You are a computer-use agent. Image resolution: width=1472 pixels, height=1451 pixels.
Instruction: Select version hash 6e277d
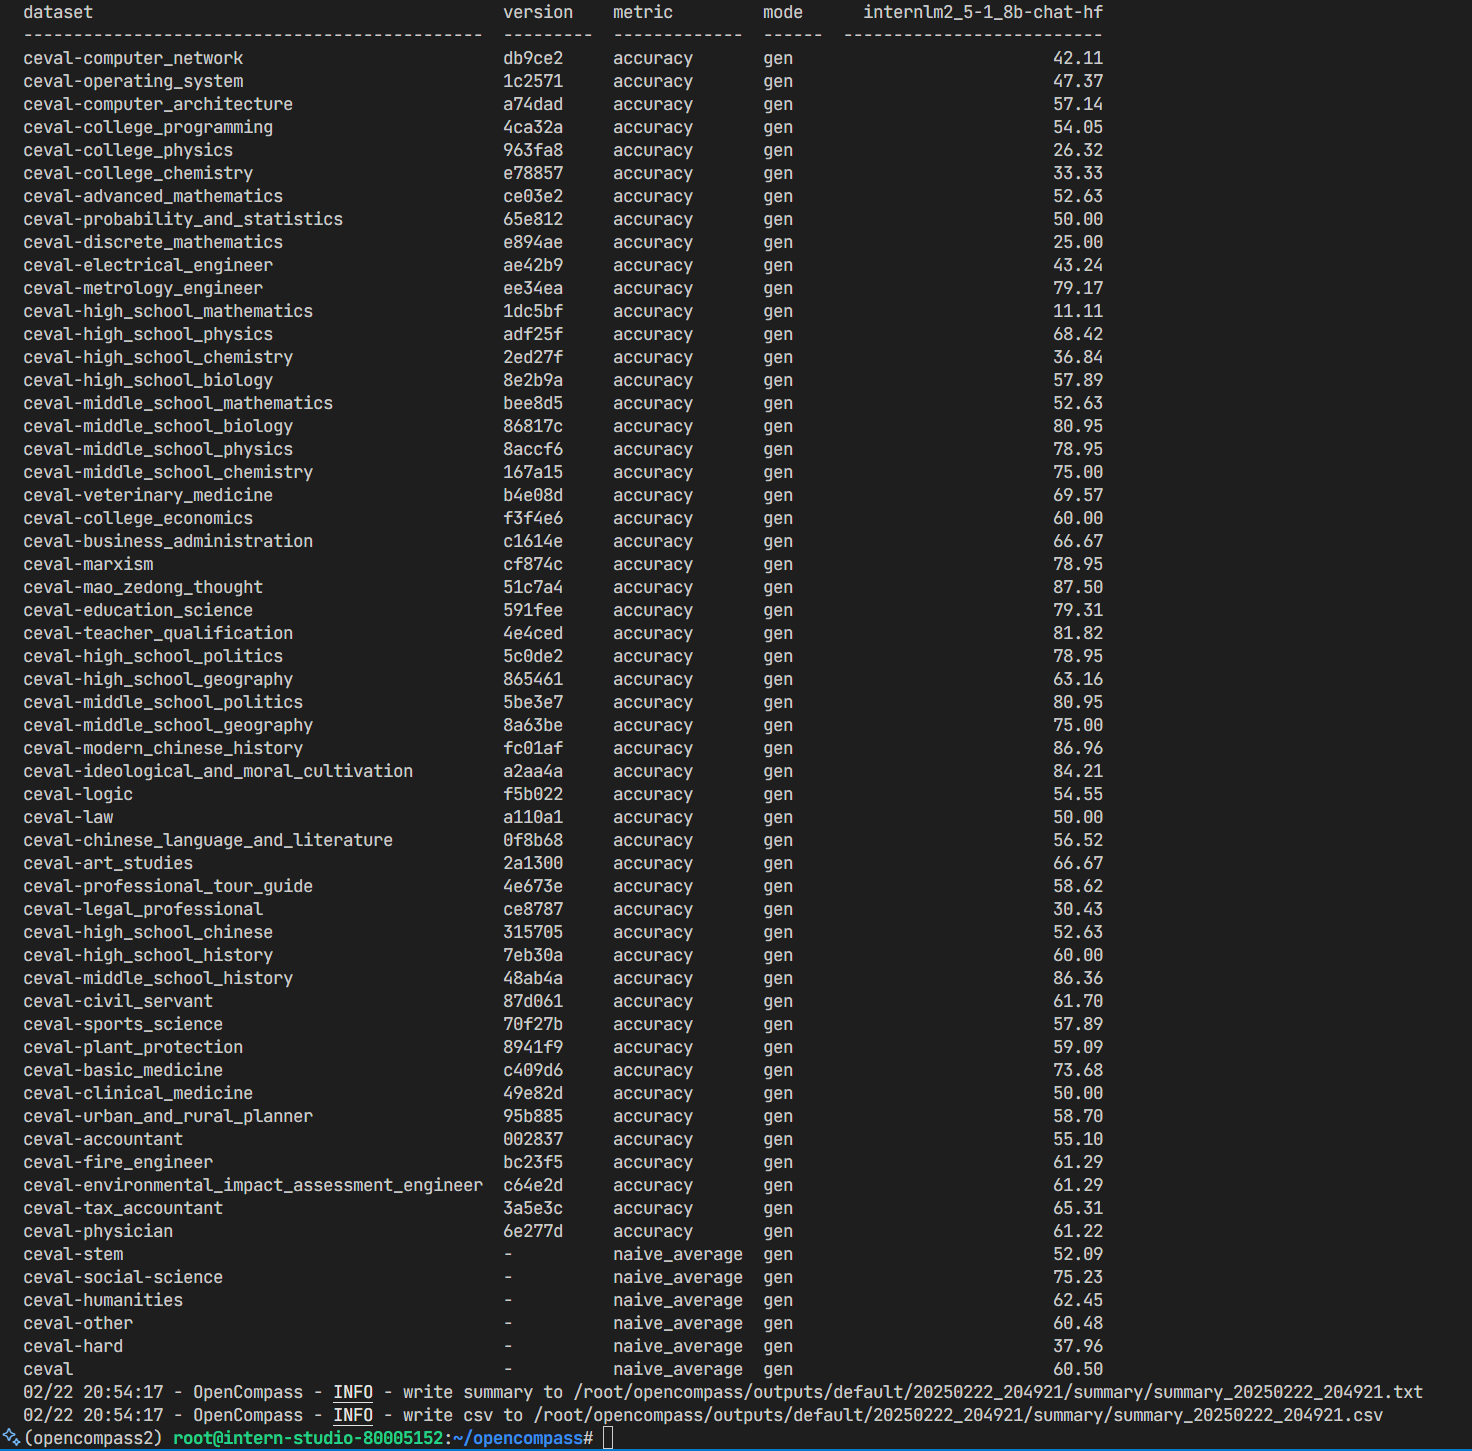pos(533,1231)
